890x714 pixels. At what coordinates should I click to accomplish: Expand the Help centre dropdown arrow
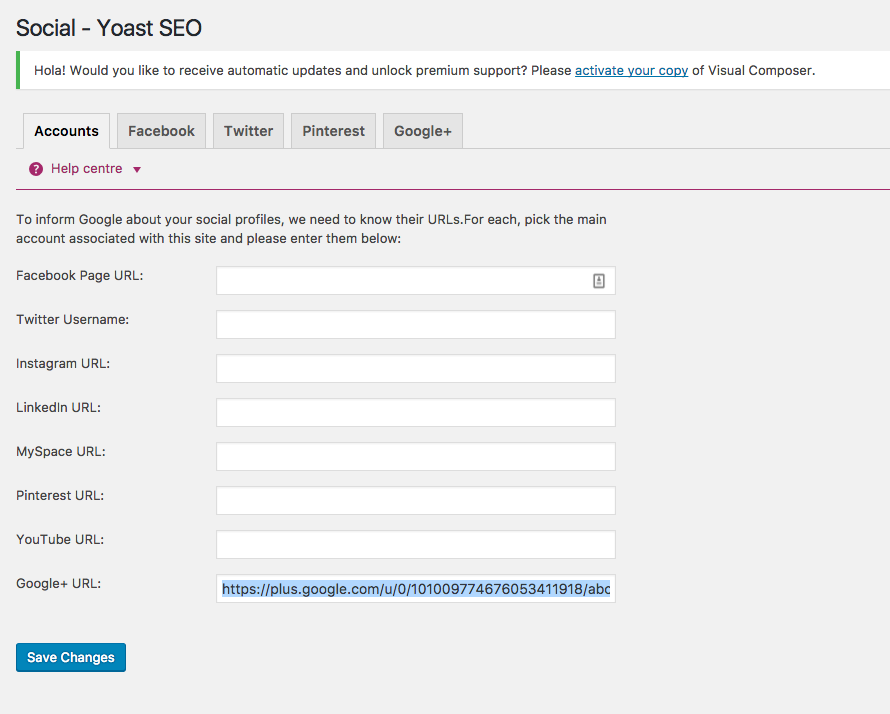coord(137,170)
